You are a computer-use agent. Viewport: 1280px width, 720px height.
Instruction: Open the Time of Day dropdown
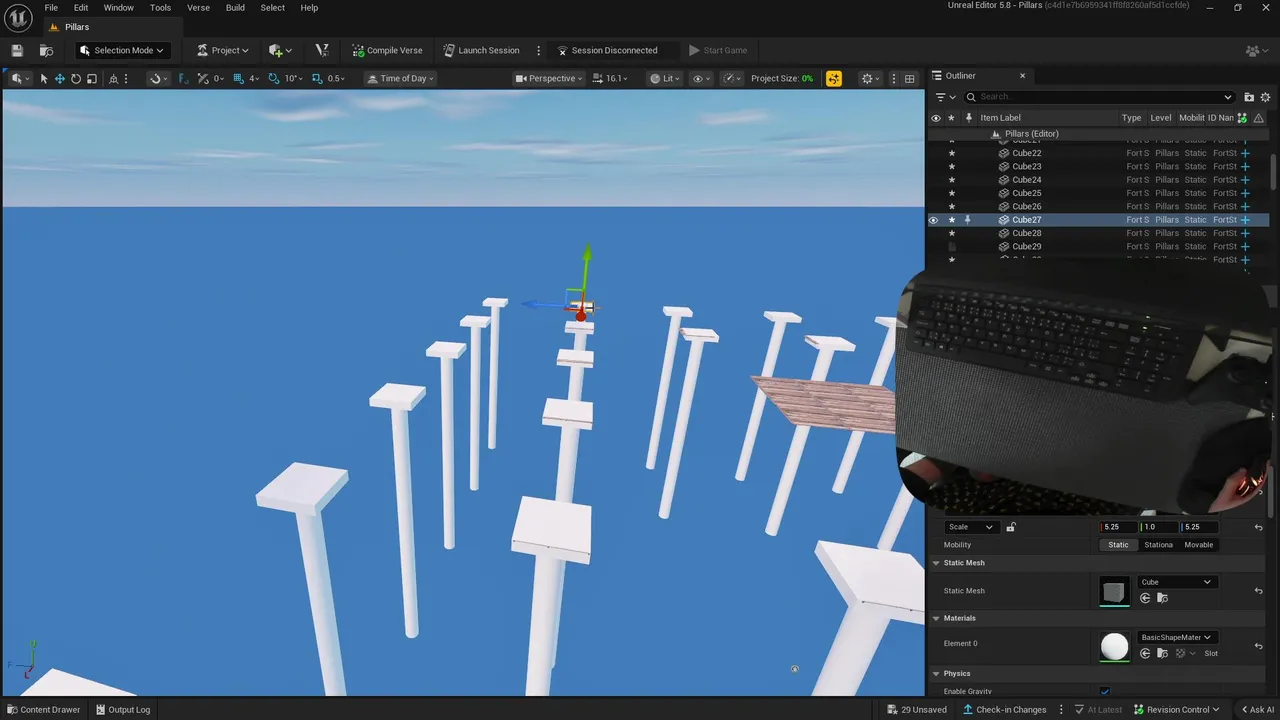[401, 78]
